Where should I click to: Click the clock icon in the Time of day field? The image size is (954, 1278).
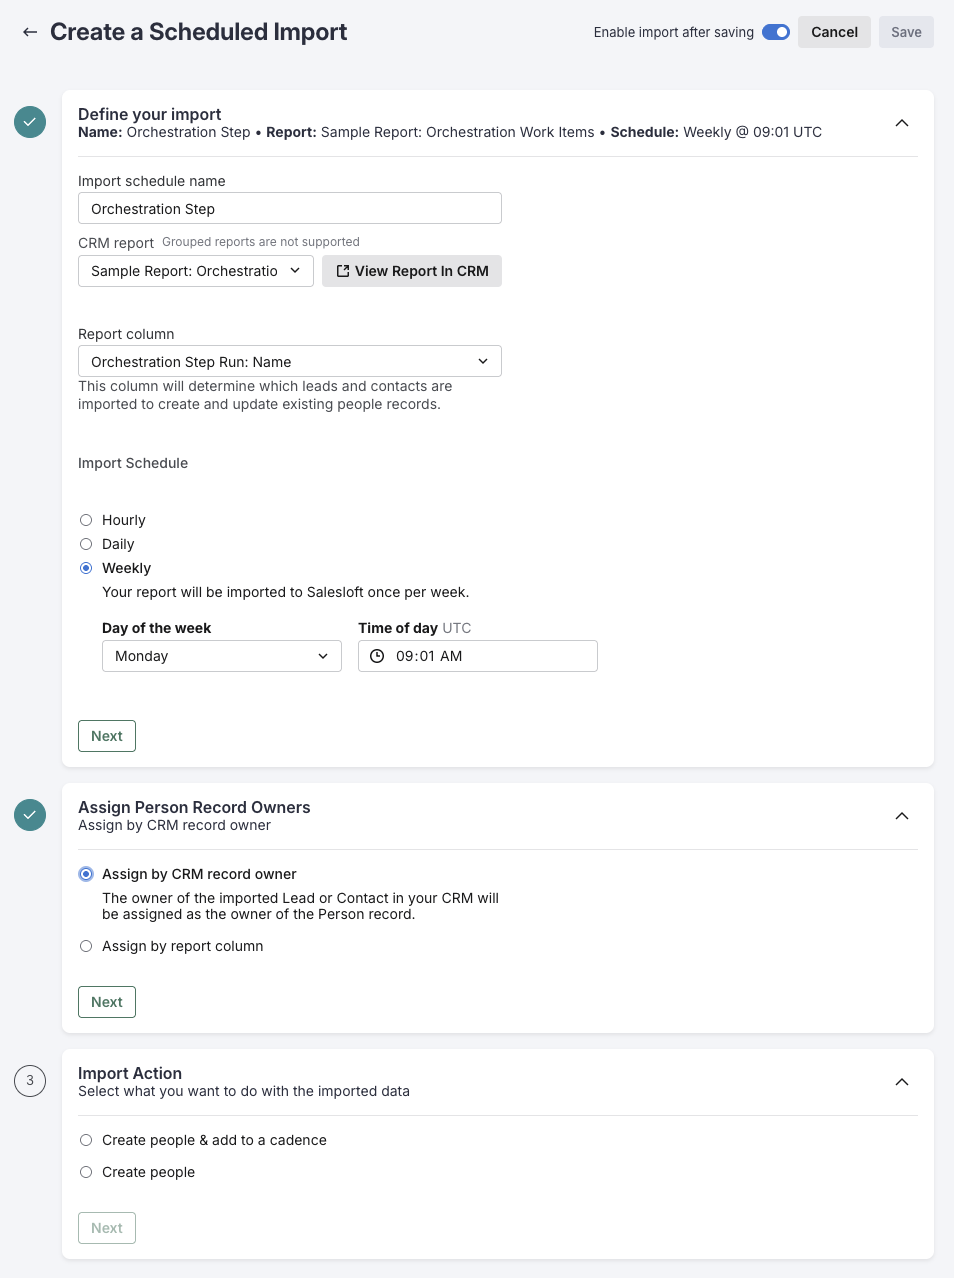tap(377, 656)
